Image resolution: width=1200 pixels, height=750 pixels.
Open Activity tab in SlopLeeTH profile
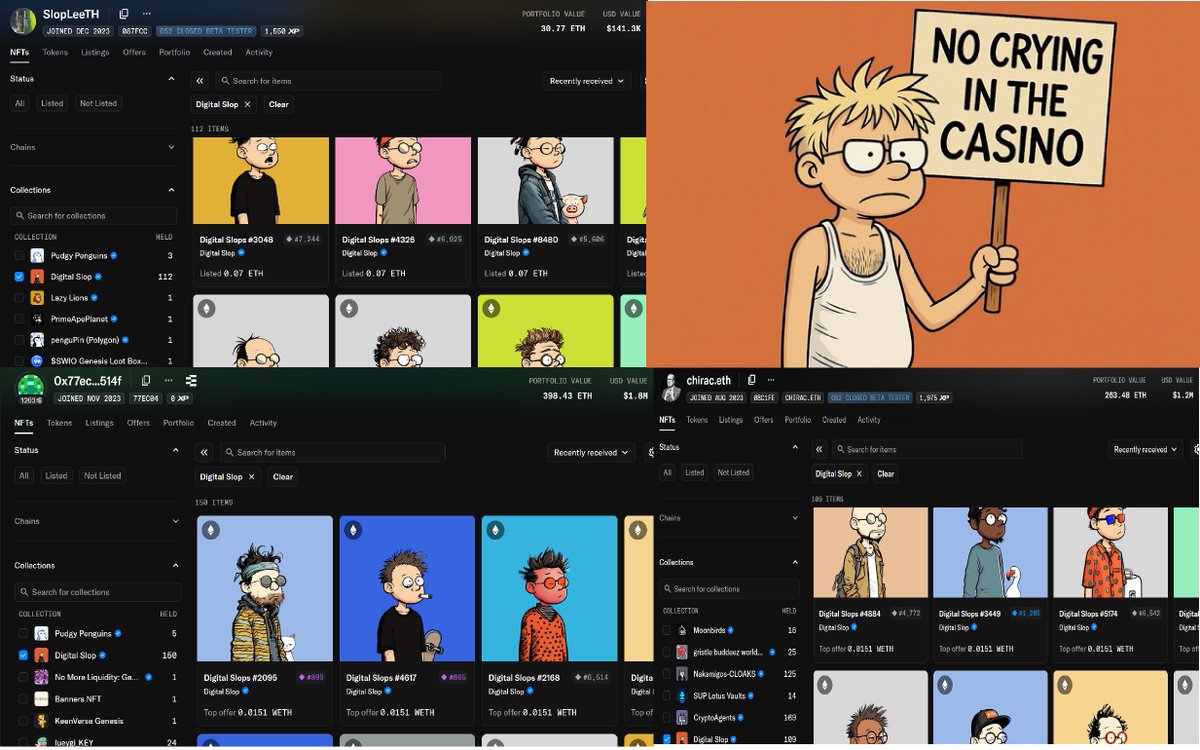259,52
